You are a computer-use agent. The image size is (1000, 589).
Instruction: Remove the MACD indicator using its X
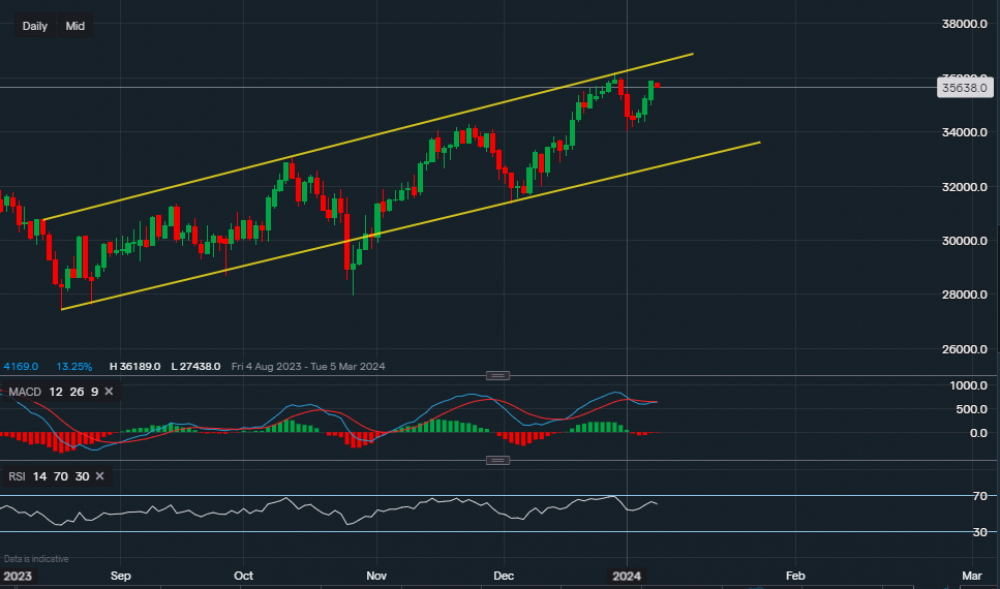point(109,392)
